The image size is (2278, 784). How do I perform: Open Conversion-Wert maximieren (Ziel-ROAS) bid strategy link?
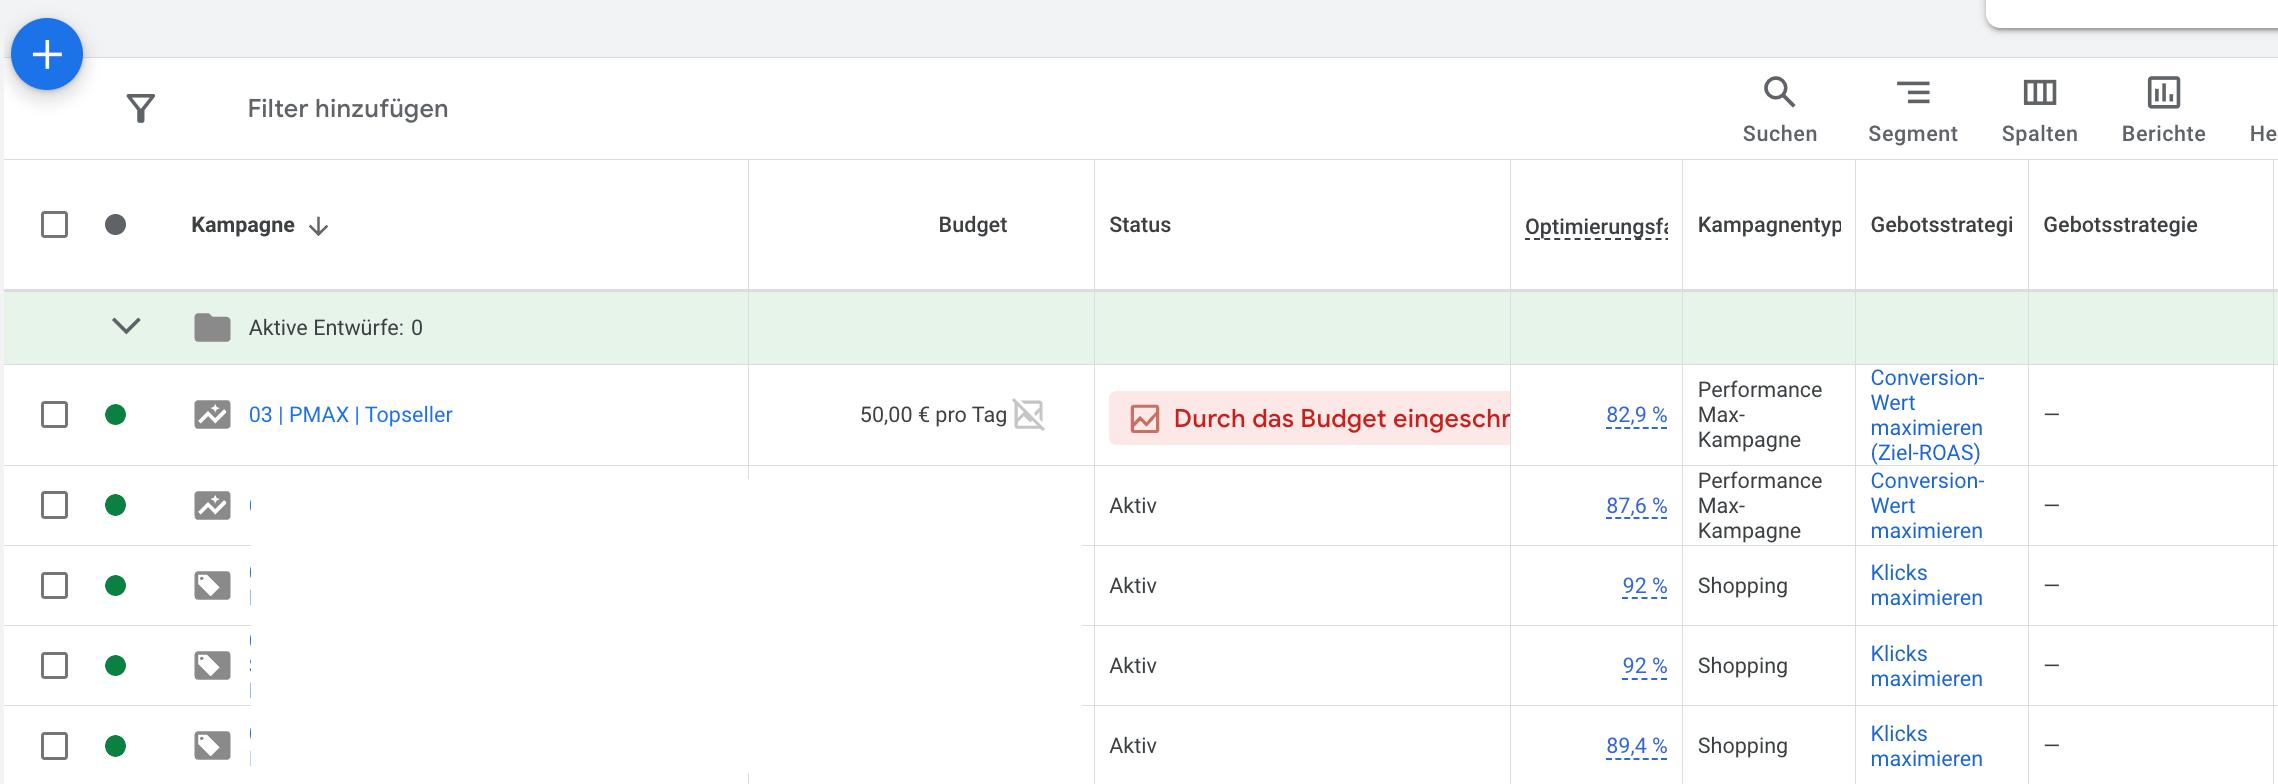[x=1926, y=415]
